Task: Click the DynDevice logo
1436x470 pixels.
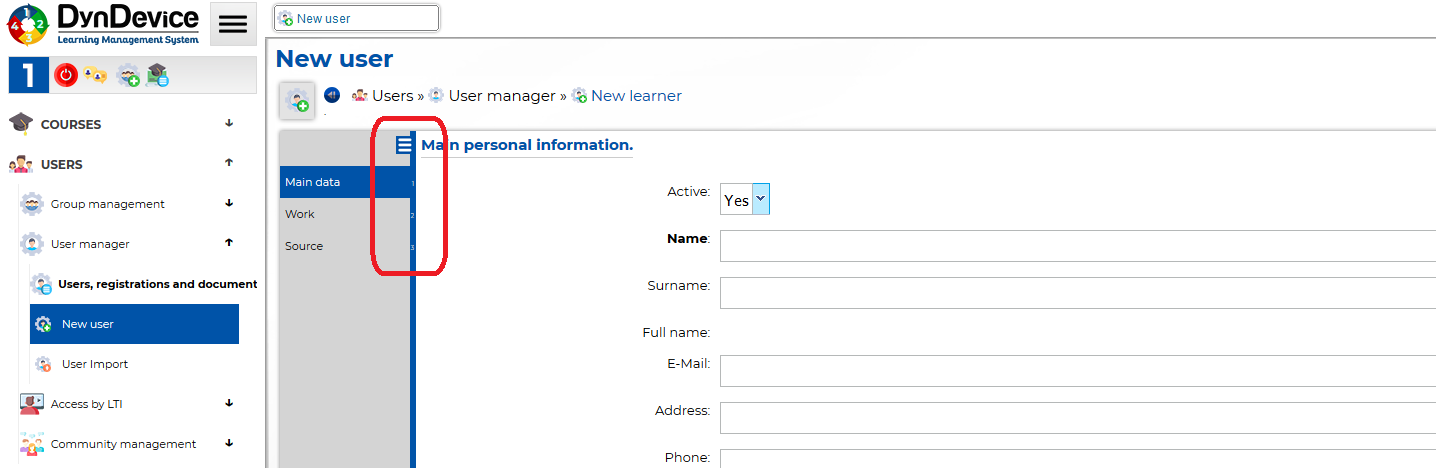Action: pos(104,24)
